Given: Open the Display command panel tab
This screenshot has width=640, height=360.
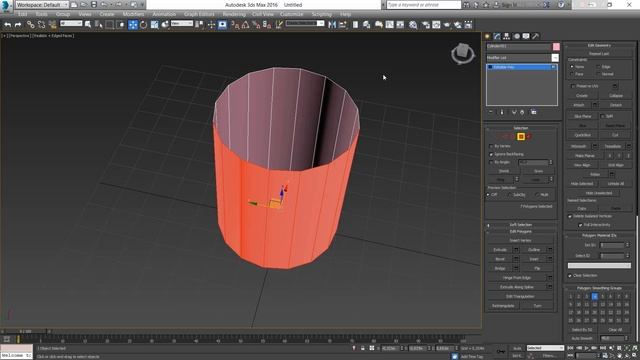Looking at the screenshot, I should (x=526, y=36).
